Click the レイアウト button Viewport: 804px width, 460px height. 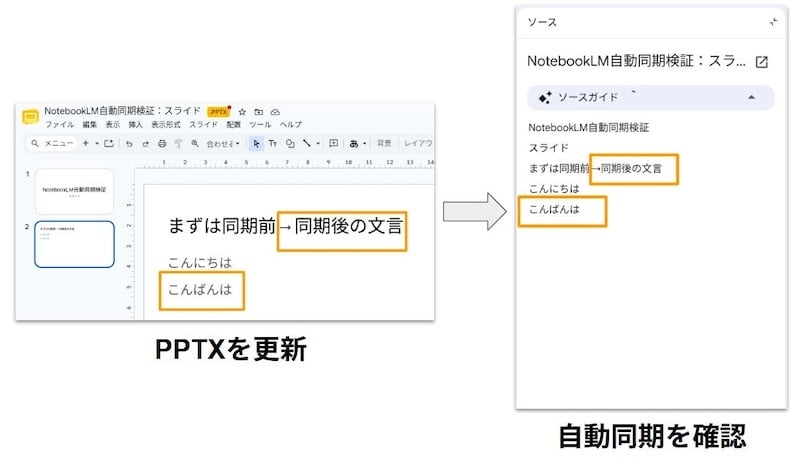click(418, 144)
